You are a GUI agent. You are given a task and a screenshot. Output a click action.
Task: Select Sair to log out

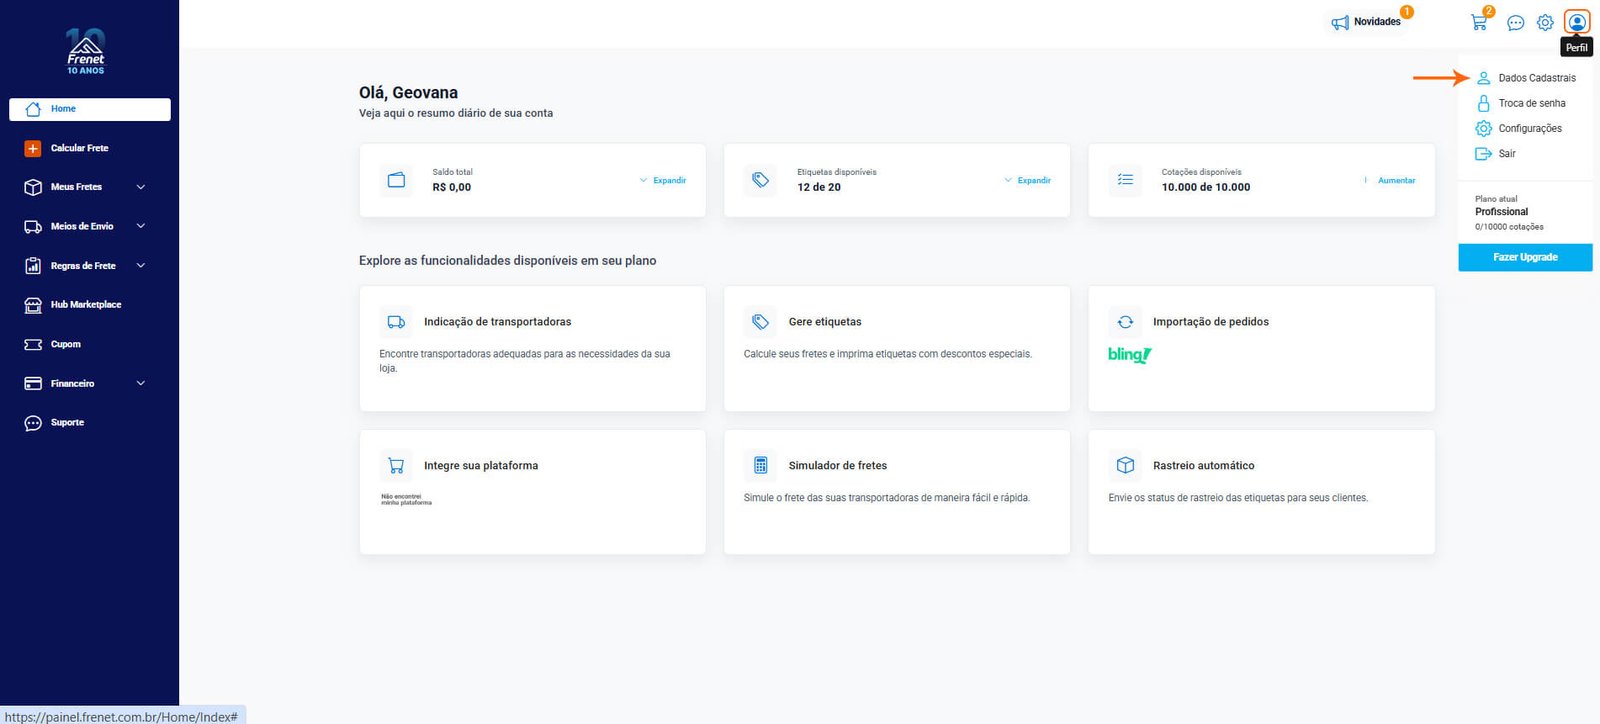click(x=1506, y=154)
